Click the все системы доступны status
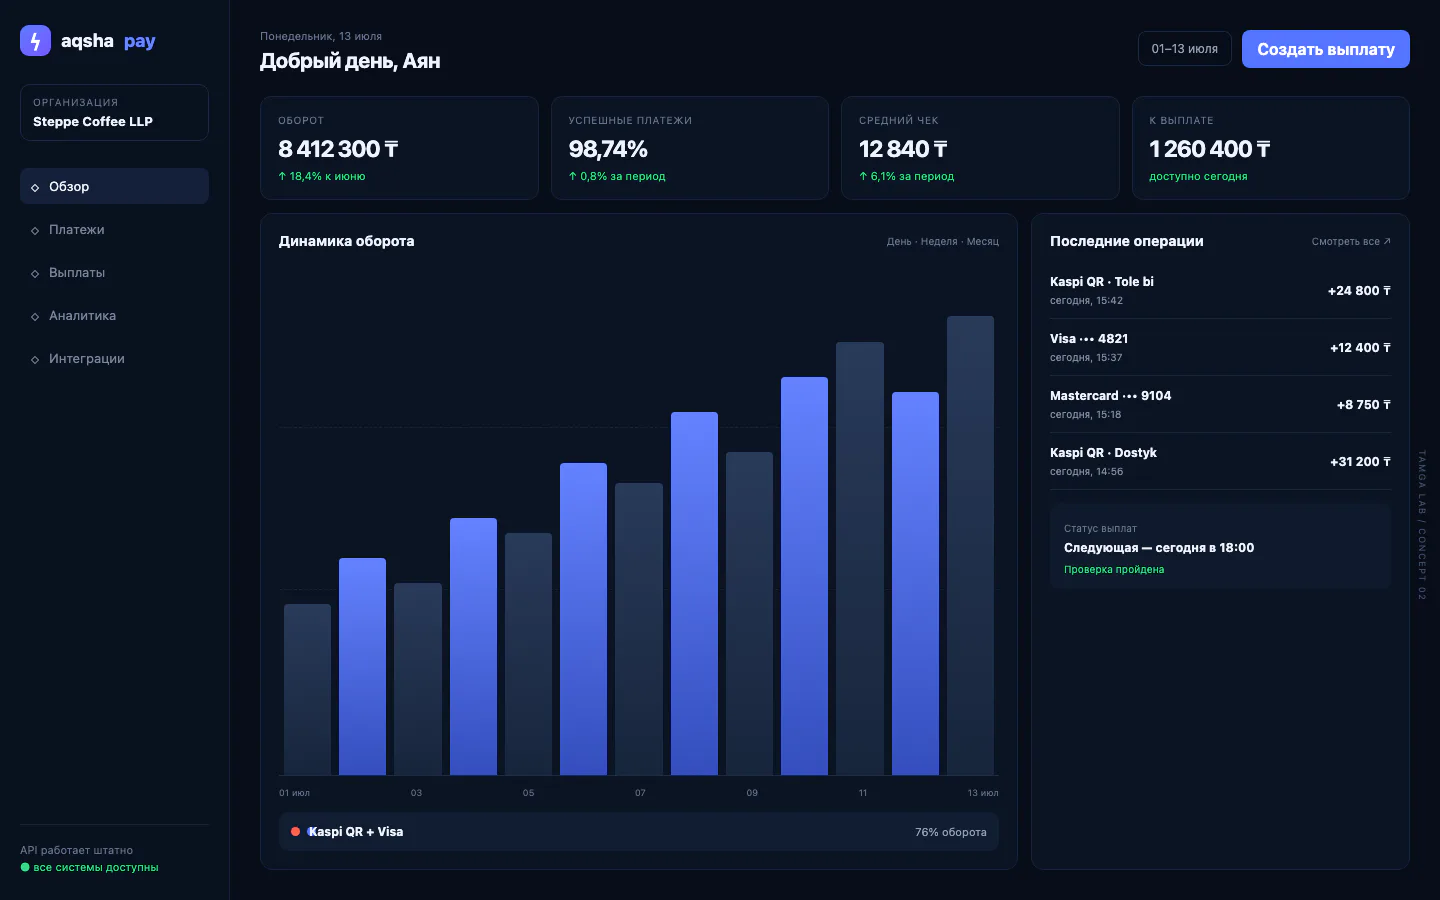The image size is (1440, 900). [96, 868]
